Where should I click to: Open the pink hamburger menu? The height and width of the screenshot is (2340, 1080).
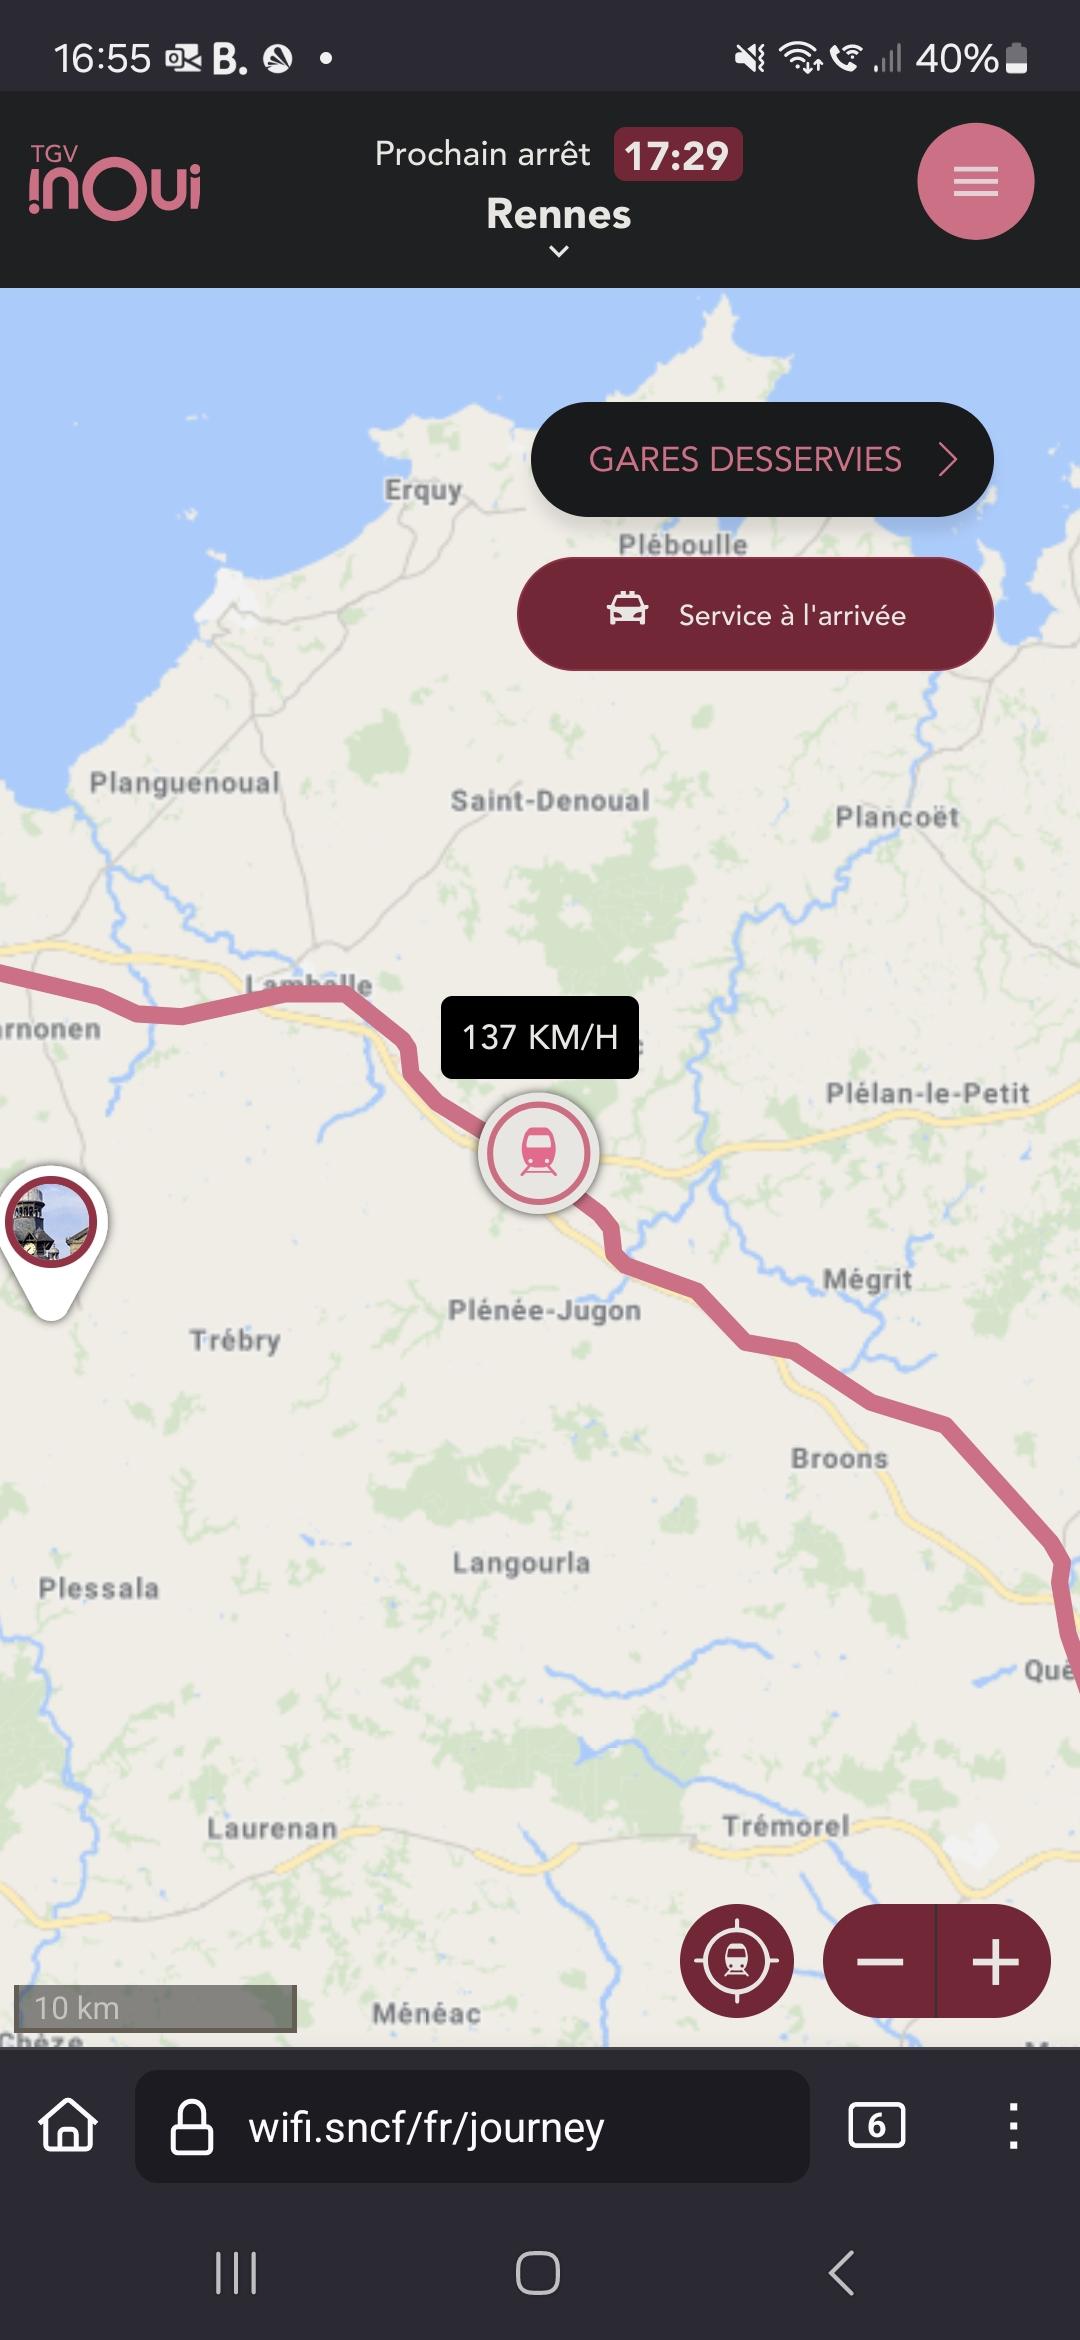tap(975, 181)
